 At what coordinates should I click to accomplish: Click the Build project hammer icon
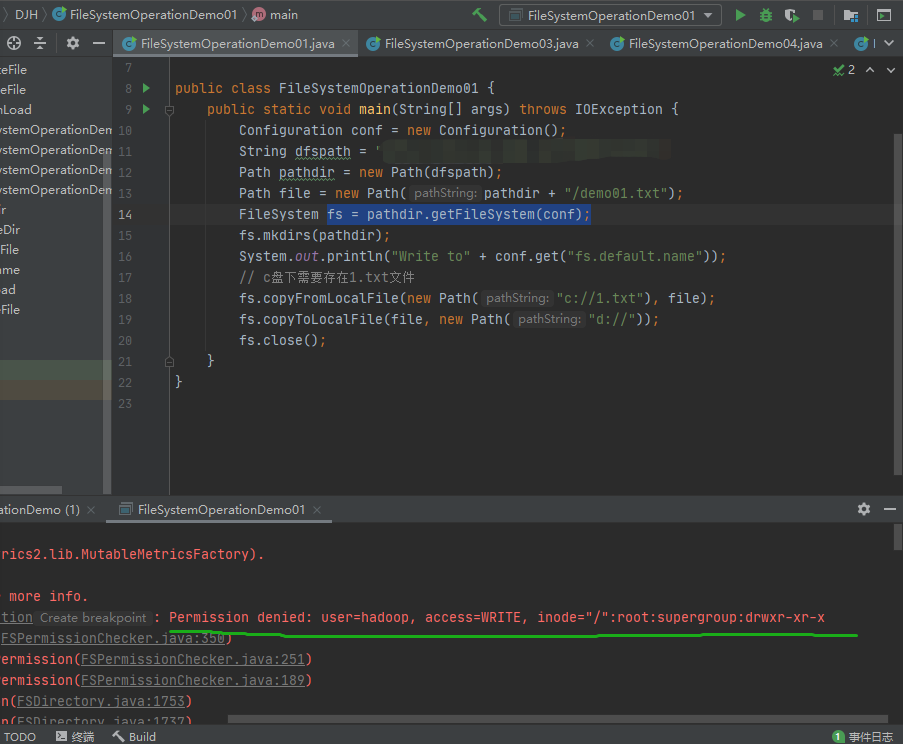[x=479, y=15]
